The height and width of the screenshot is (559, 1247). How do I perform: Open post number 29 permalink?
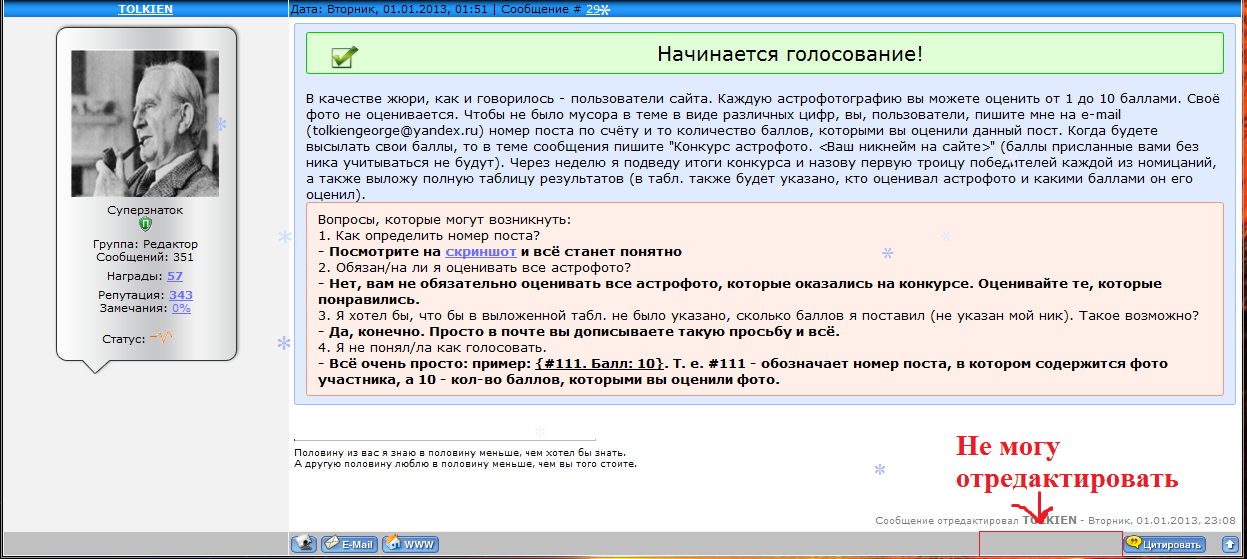tap(593, 9)
